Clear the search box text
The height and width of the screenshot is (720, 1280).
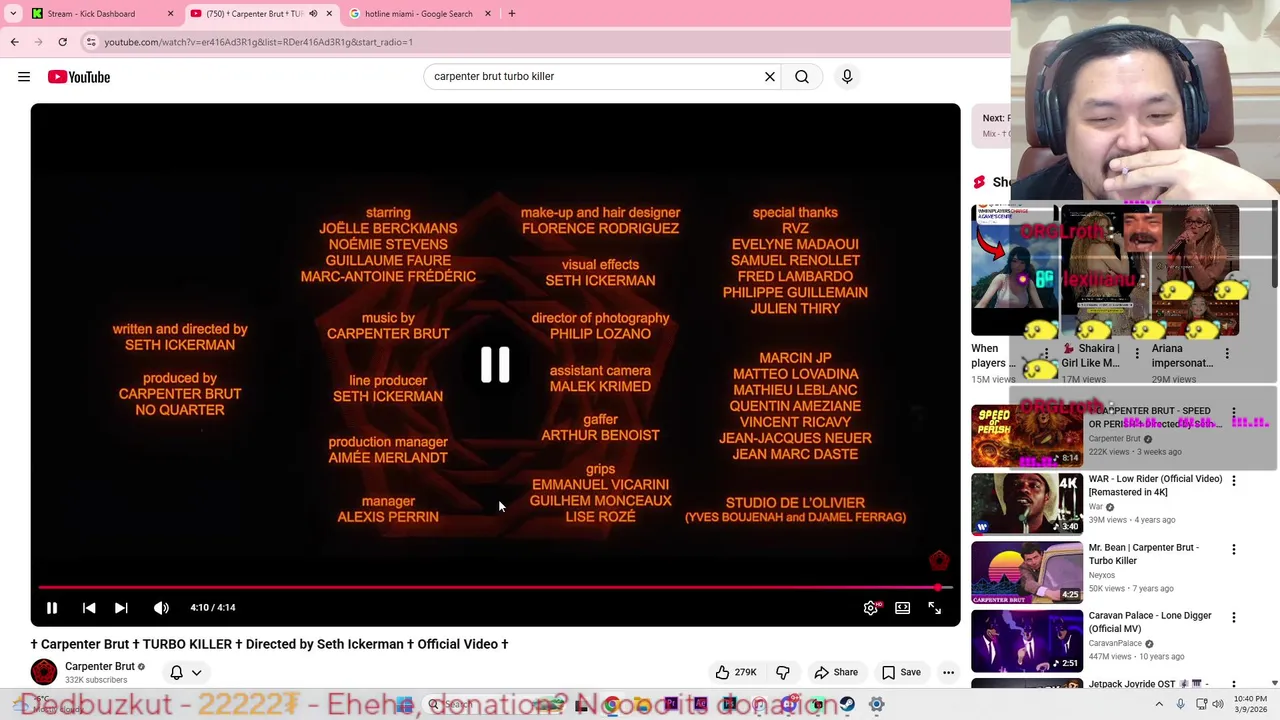pyautogui.click(x=770, y=77)
